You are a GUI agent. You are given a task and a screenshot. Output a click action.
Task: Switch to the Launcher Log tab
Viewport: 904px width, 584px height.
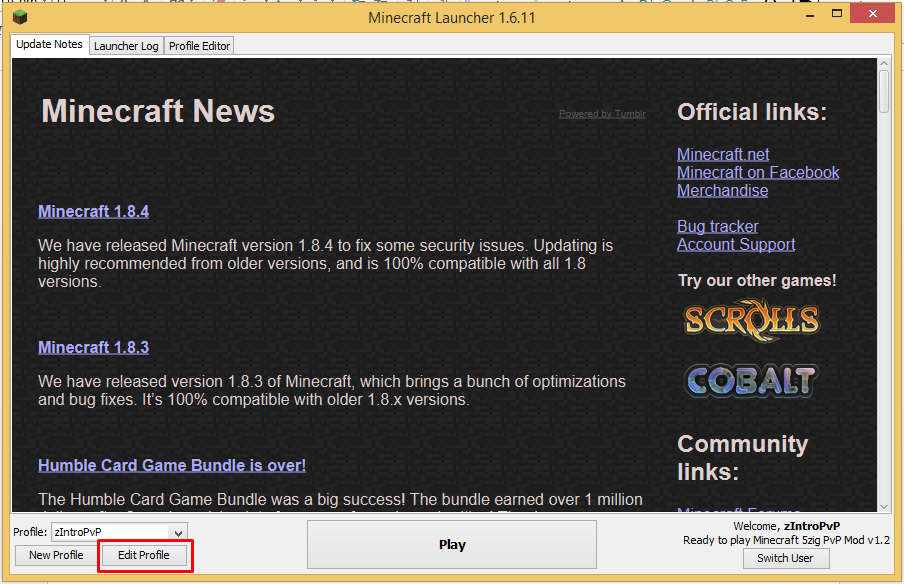coord(126,46)
